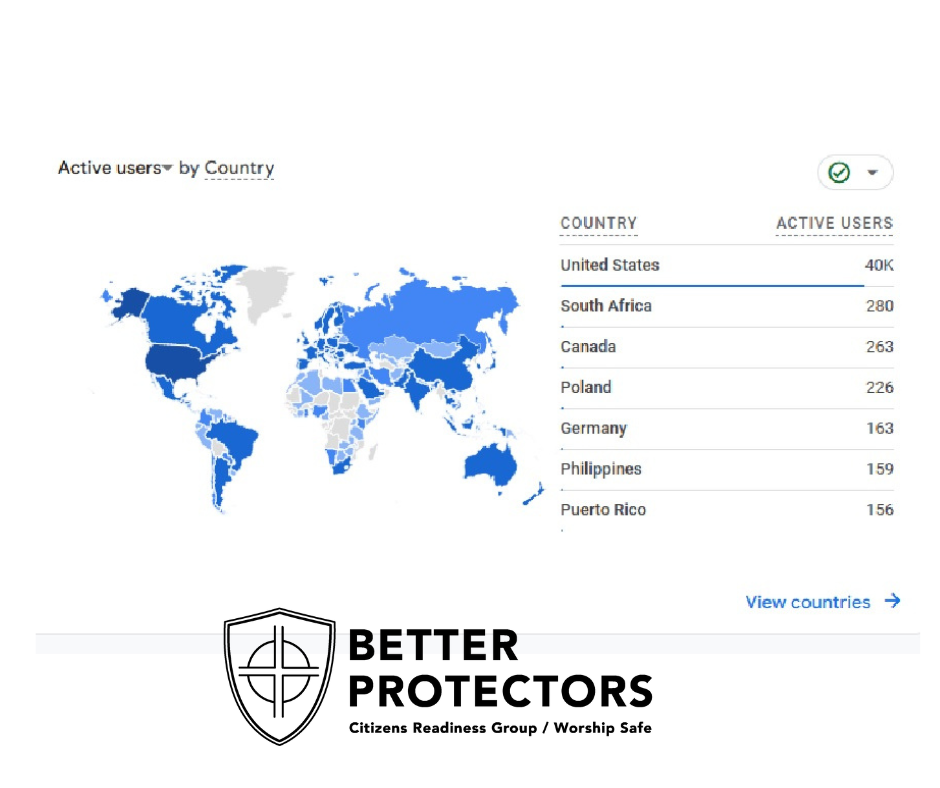Expand the Active users metric dropdown

click(168, 169)
